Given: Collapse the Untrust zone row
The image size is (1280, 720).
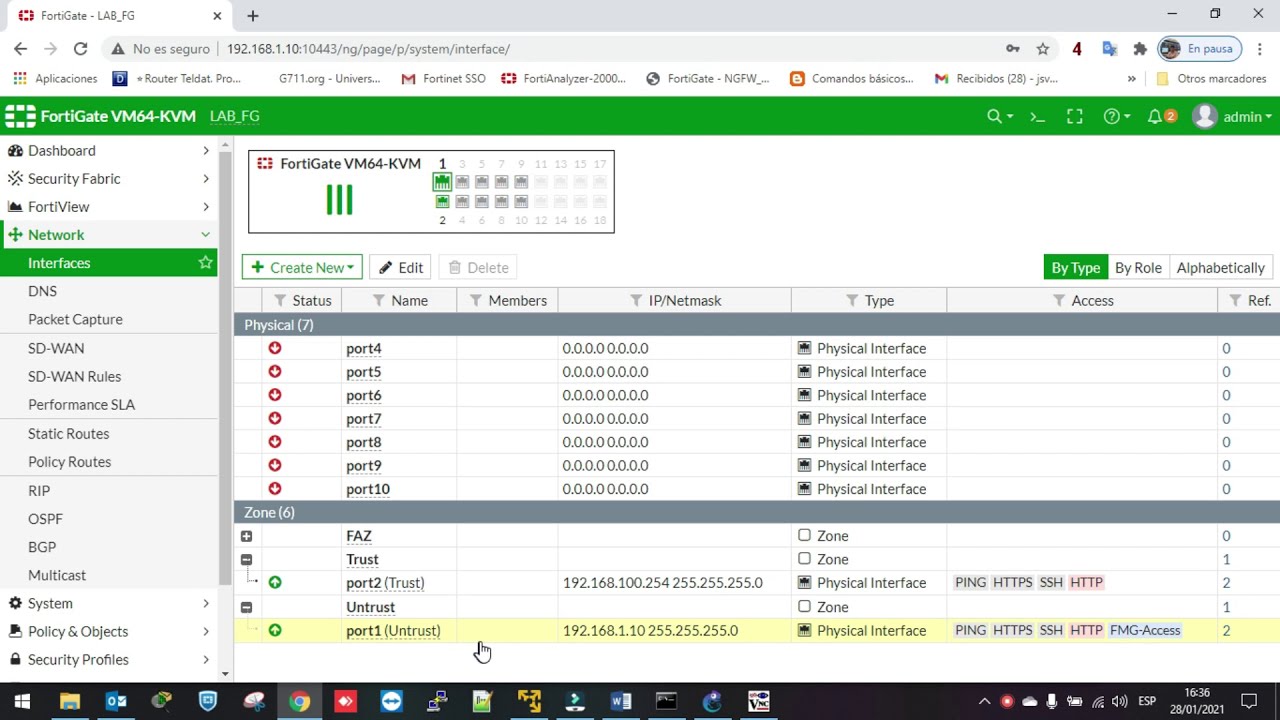Looking at the screenshot, I should 246,607.
